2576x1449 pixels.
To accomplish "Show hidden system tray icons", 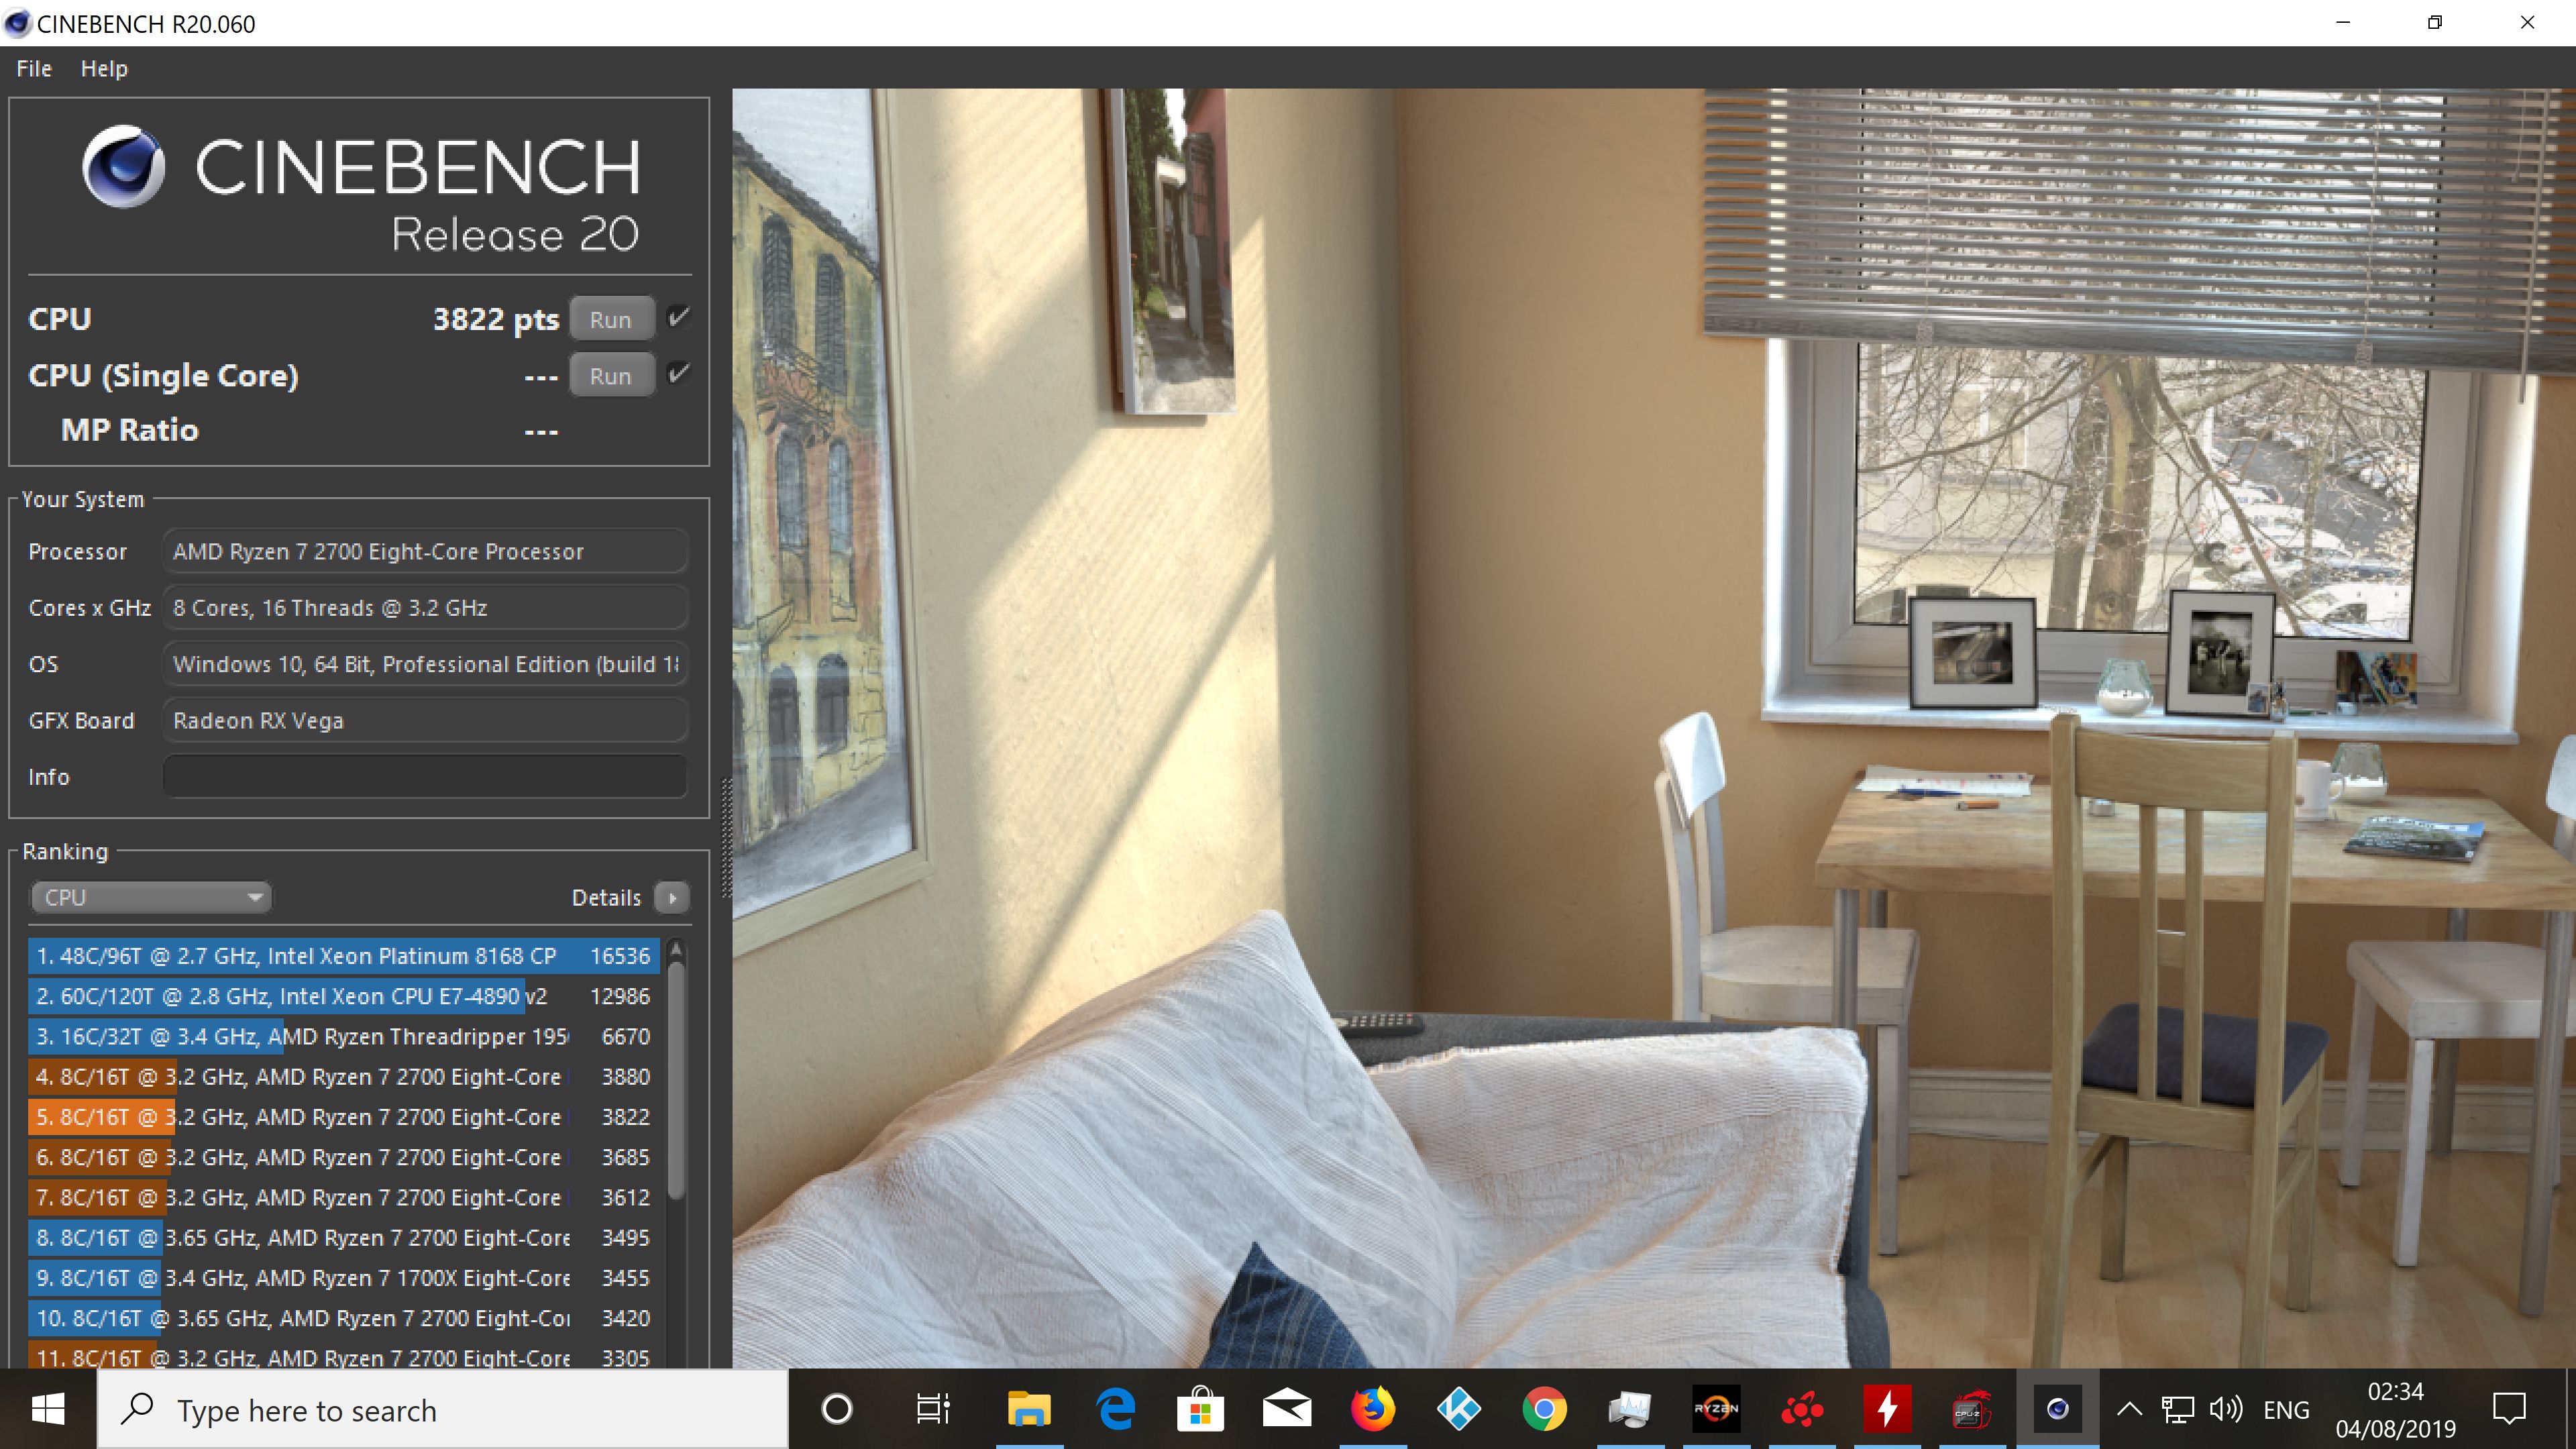I will 2129,1409.
